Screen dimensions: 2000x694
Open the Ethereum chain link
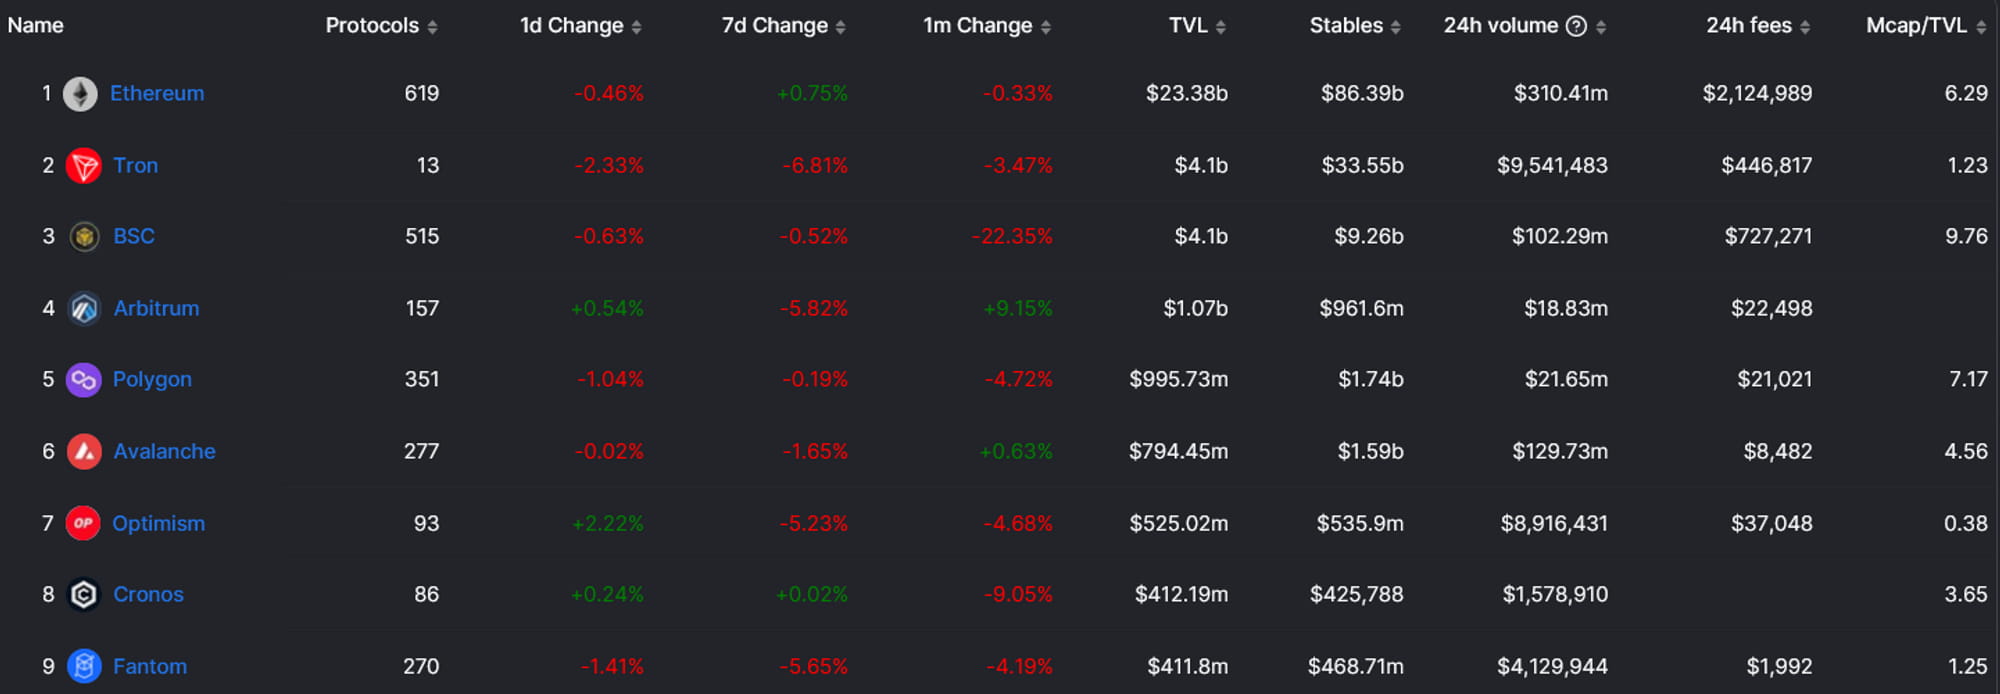pos(157,94)
